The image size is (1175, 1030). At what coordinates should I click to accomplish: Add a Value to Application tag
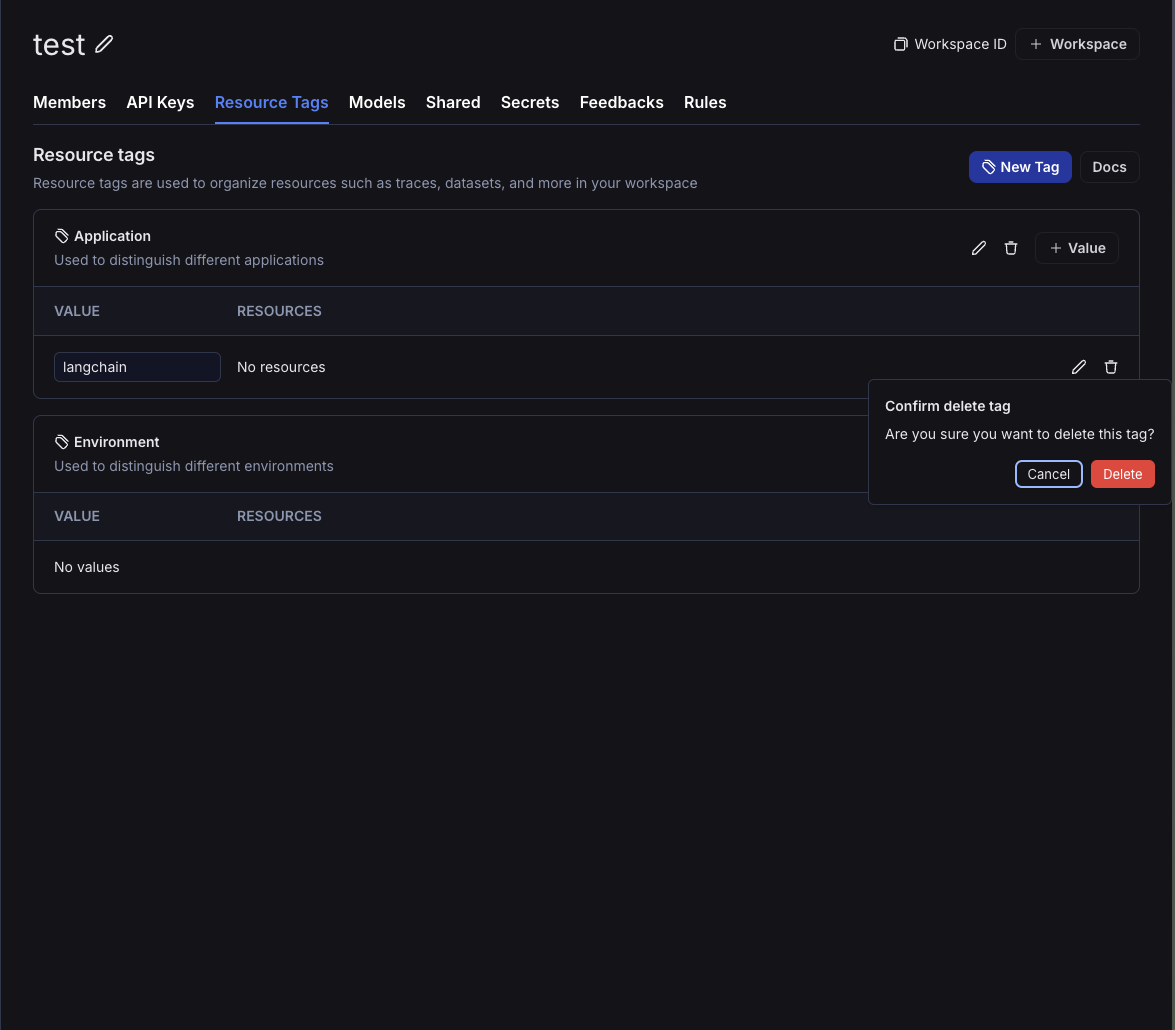[1077, 248]
